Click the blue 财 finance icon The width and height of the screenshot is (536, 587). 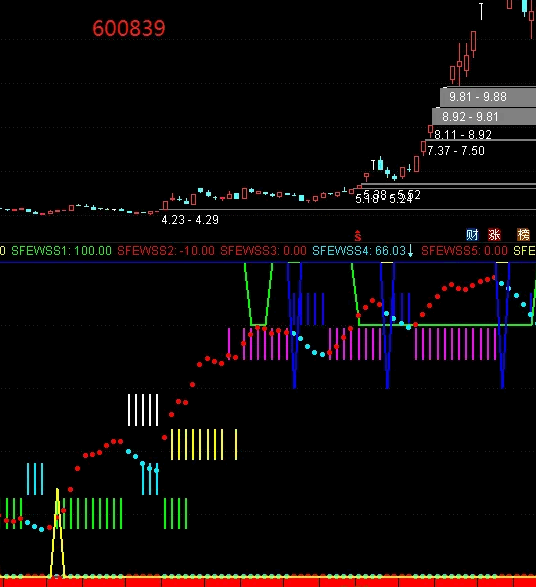click(x=472, y=235)
